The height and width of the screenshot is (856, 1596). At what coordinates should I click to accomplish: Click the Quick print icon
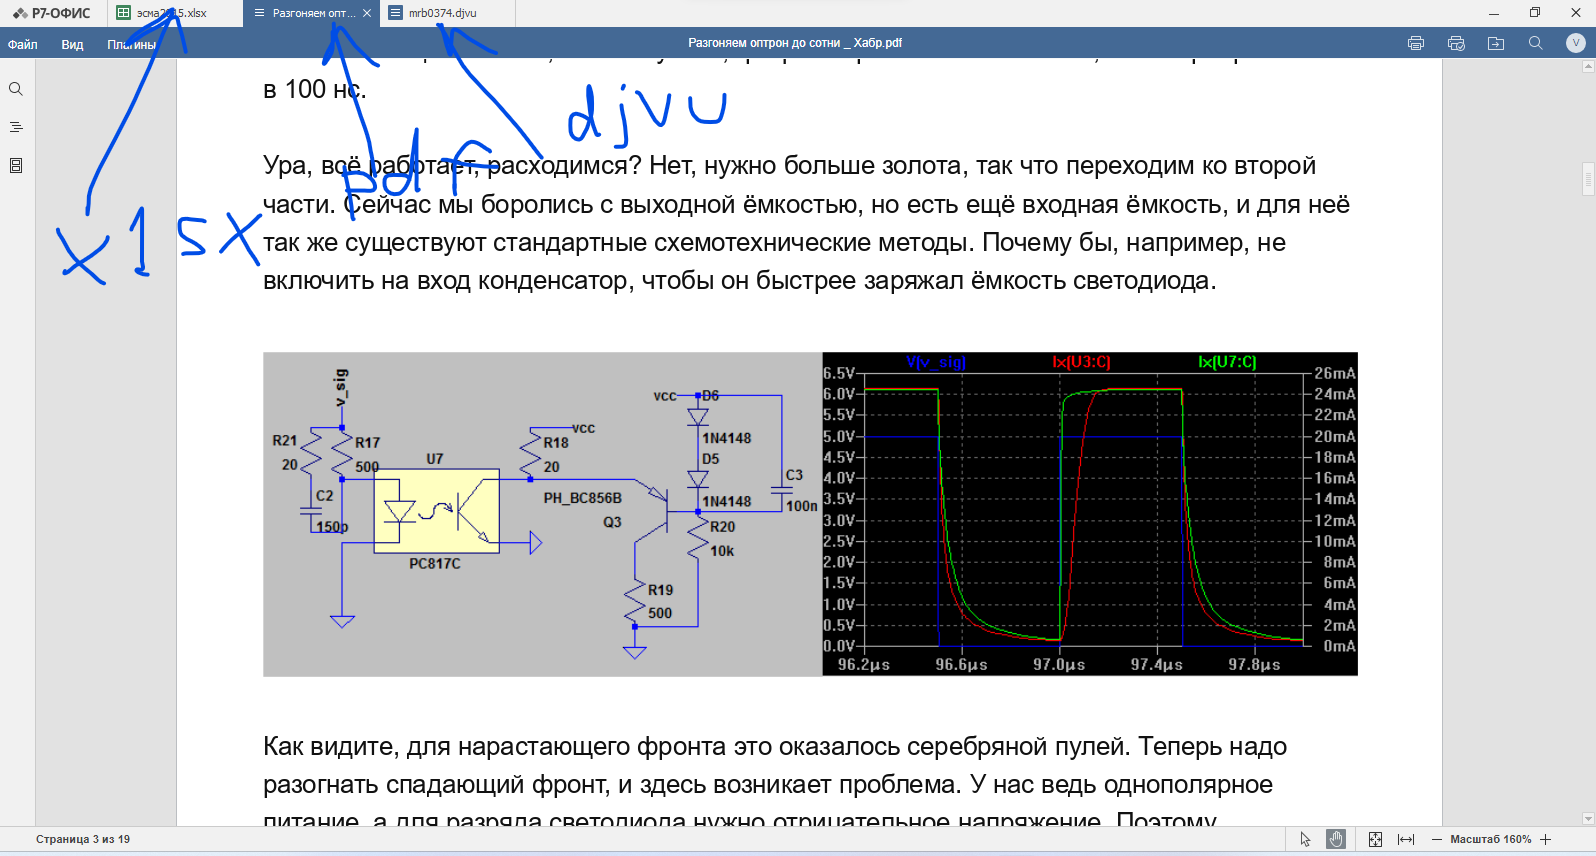(x=1456, y=43)
